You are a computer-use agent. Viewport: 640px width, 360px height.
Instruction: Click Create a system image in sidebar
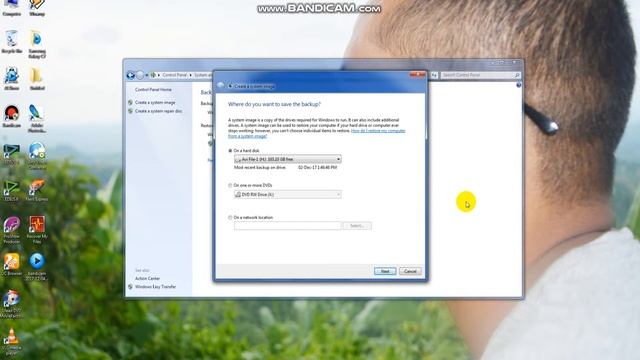coord(155,102)
